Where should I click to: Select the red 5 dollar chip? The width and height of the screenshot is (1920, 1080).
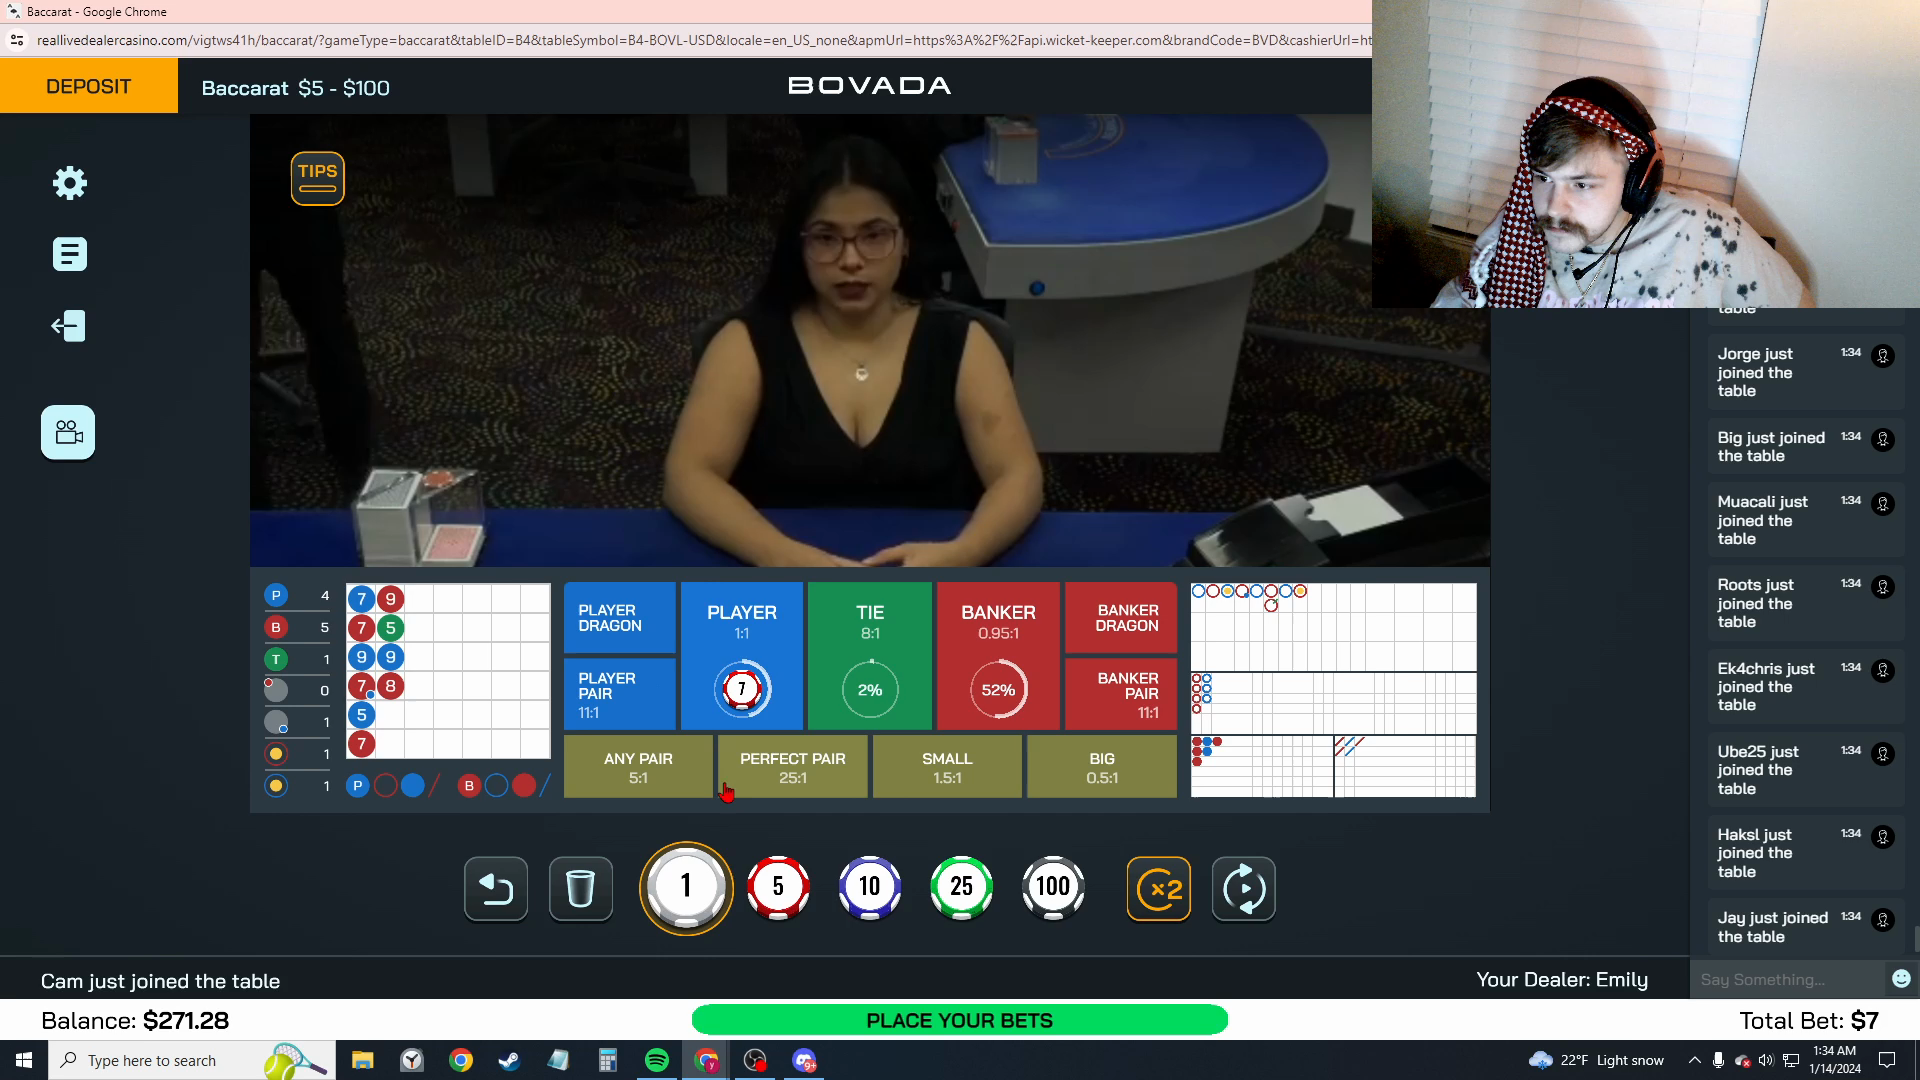pos(778,887)
